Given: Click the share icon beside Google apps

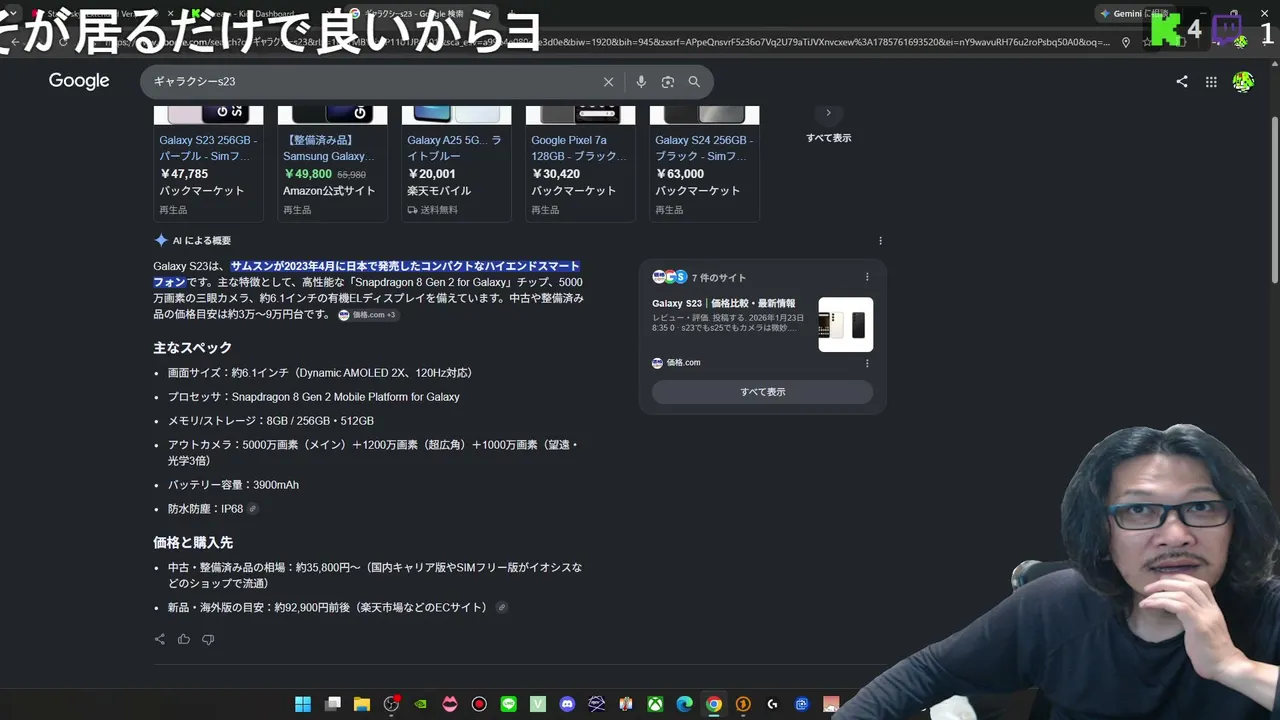Looking at the screenshot, I should tap(1182, 82).
